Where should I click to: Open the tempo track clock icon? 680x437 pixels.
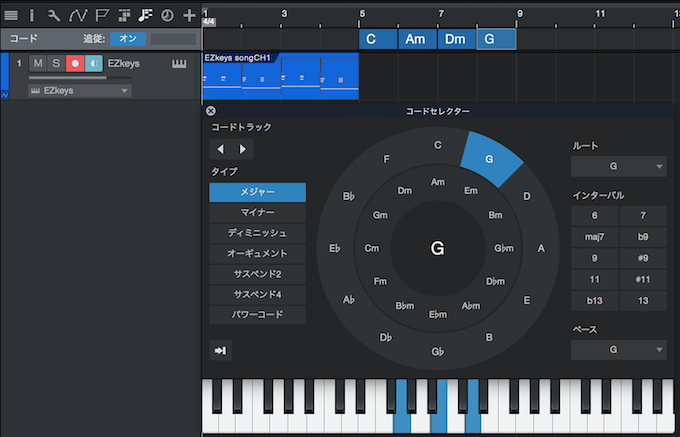click(167, 16)
